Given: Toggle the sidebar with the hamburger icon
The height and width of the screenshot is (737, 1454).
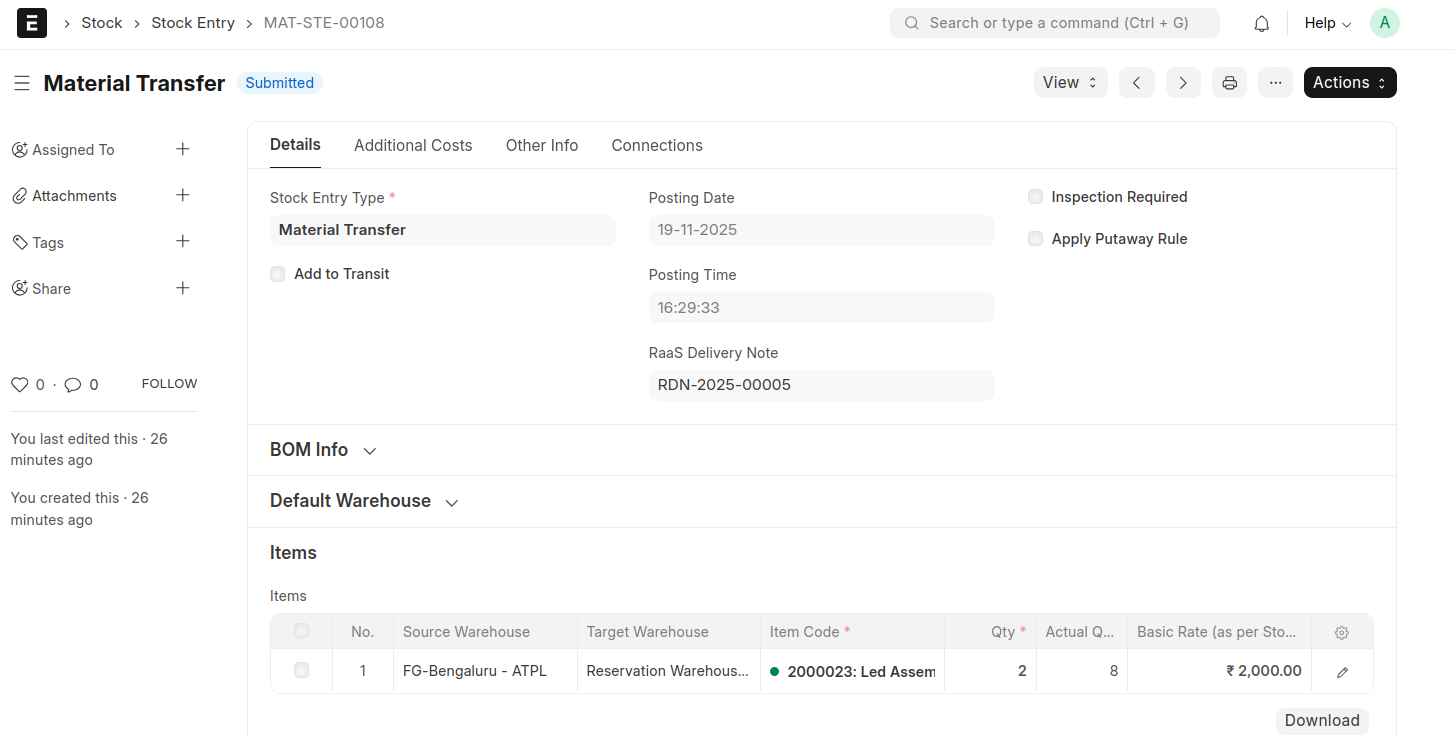Looking at the screenshot, I should pyautogui.click(x=22, y=83).
